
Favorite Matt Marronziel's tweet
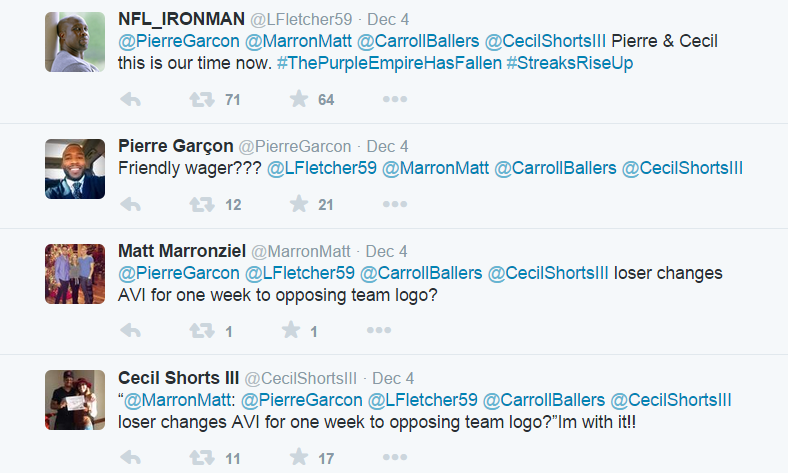pos(291,330)
